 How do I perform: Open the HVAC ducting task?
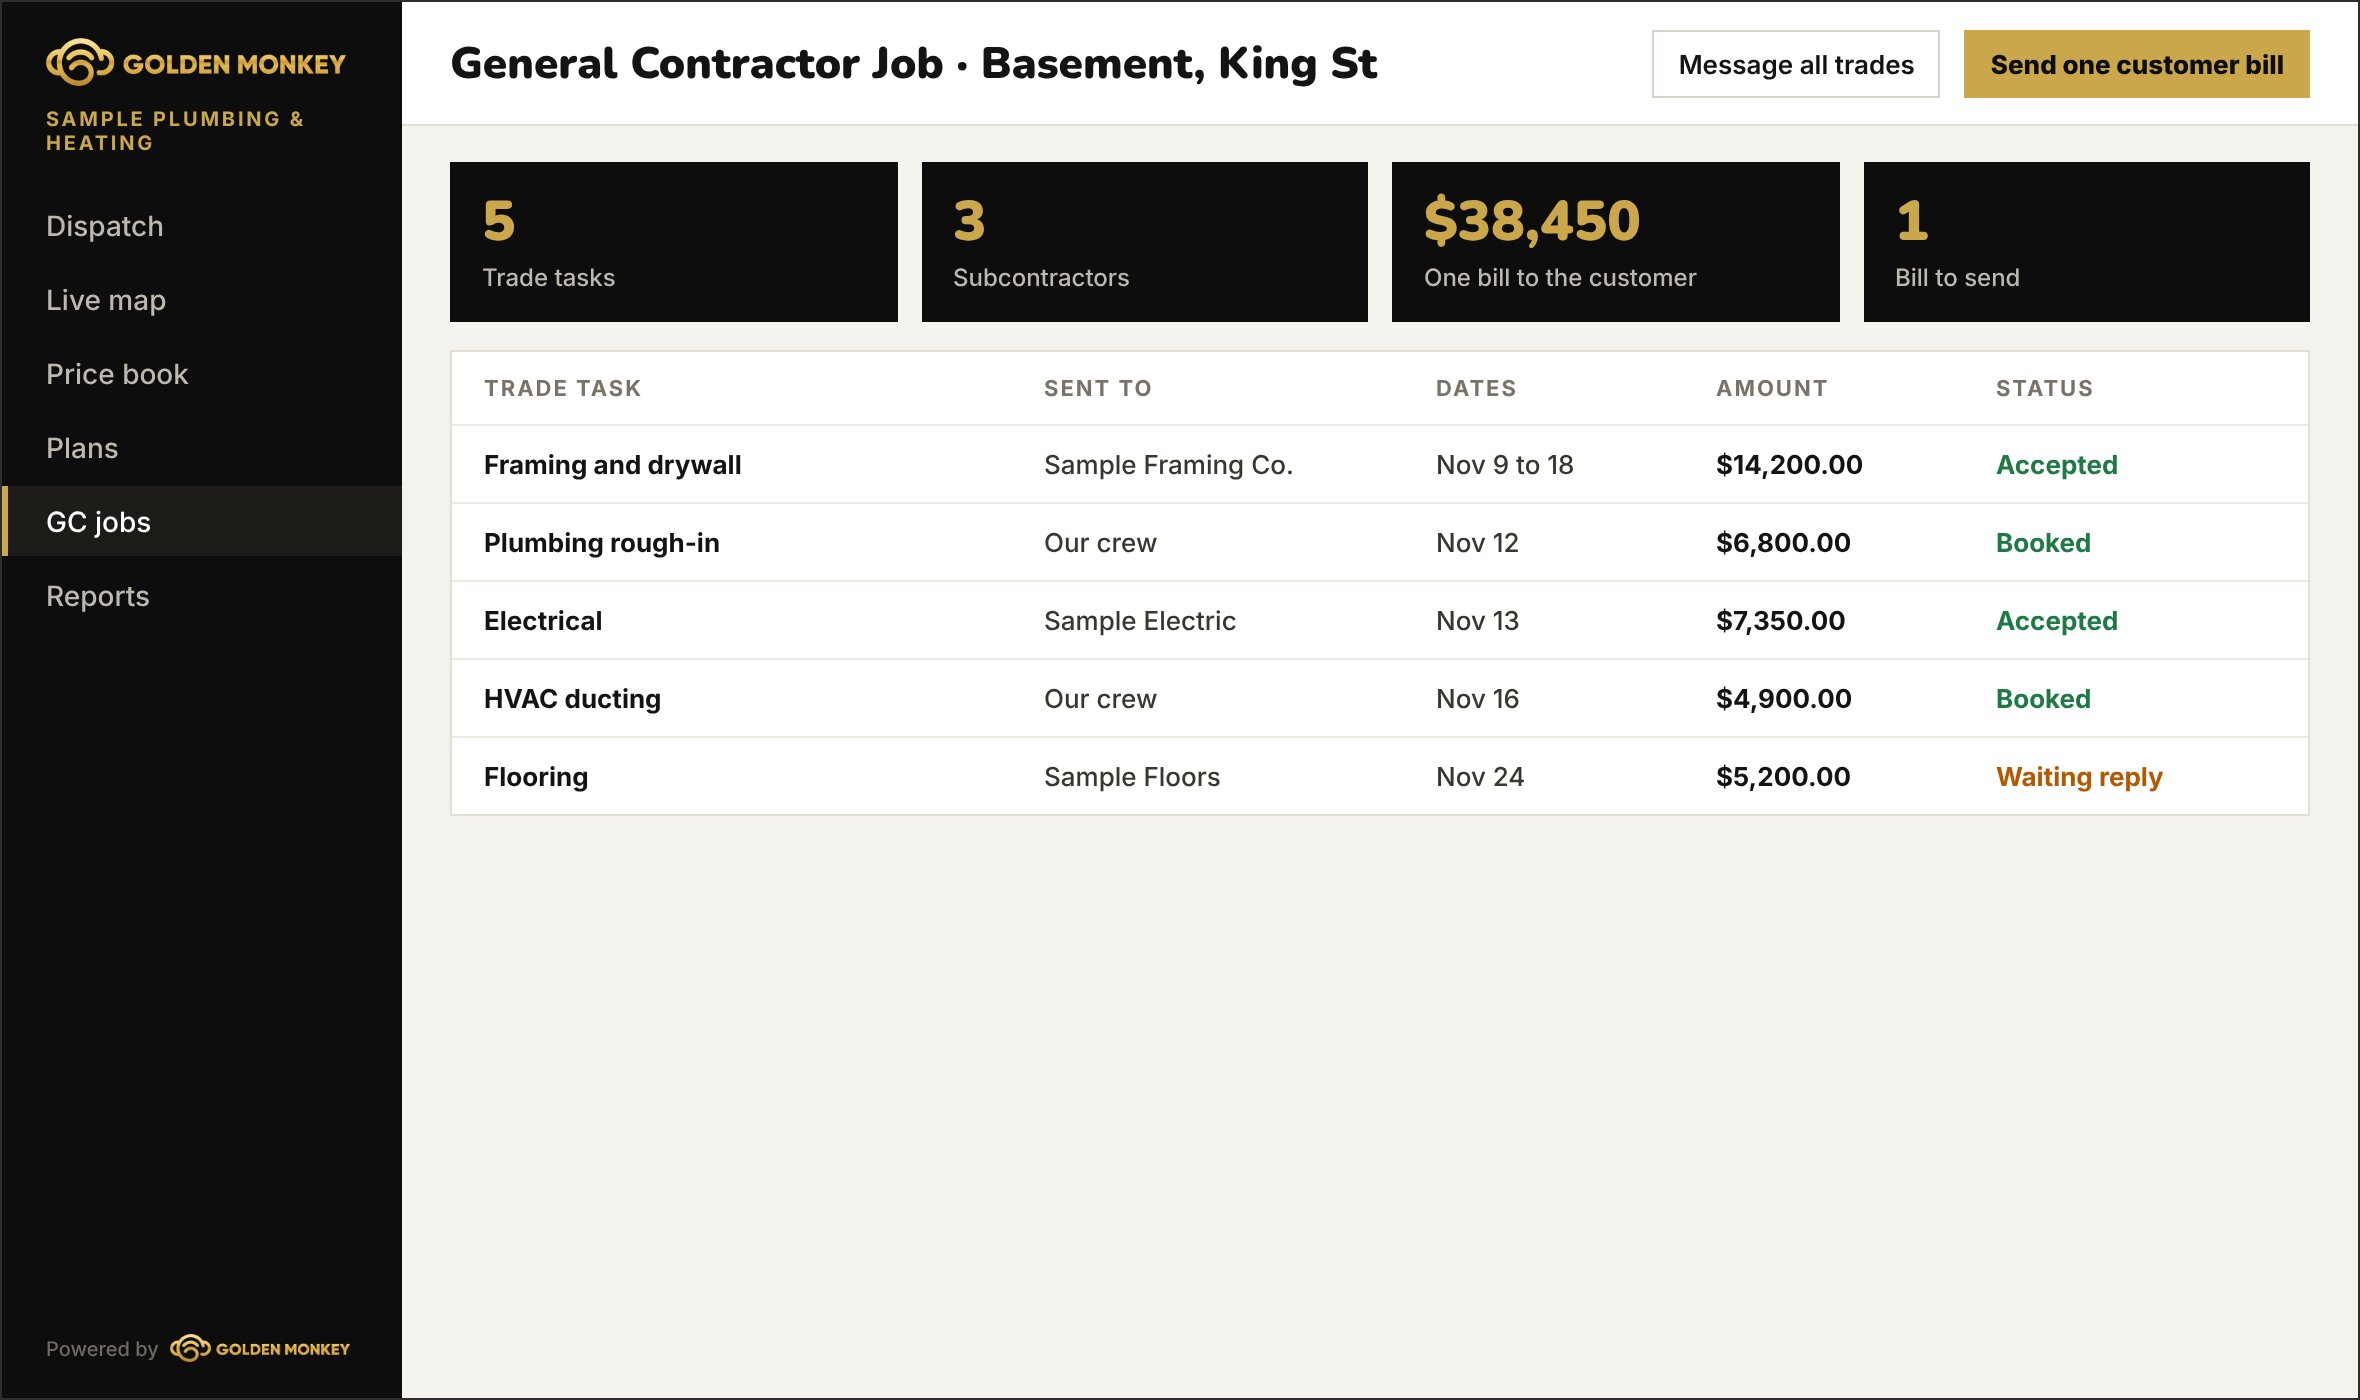(x=572, y=698)
